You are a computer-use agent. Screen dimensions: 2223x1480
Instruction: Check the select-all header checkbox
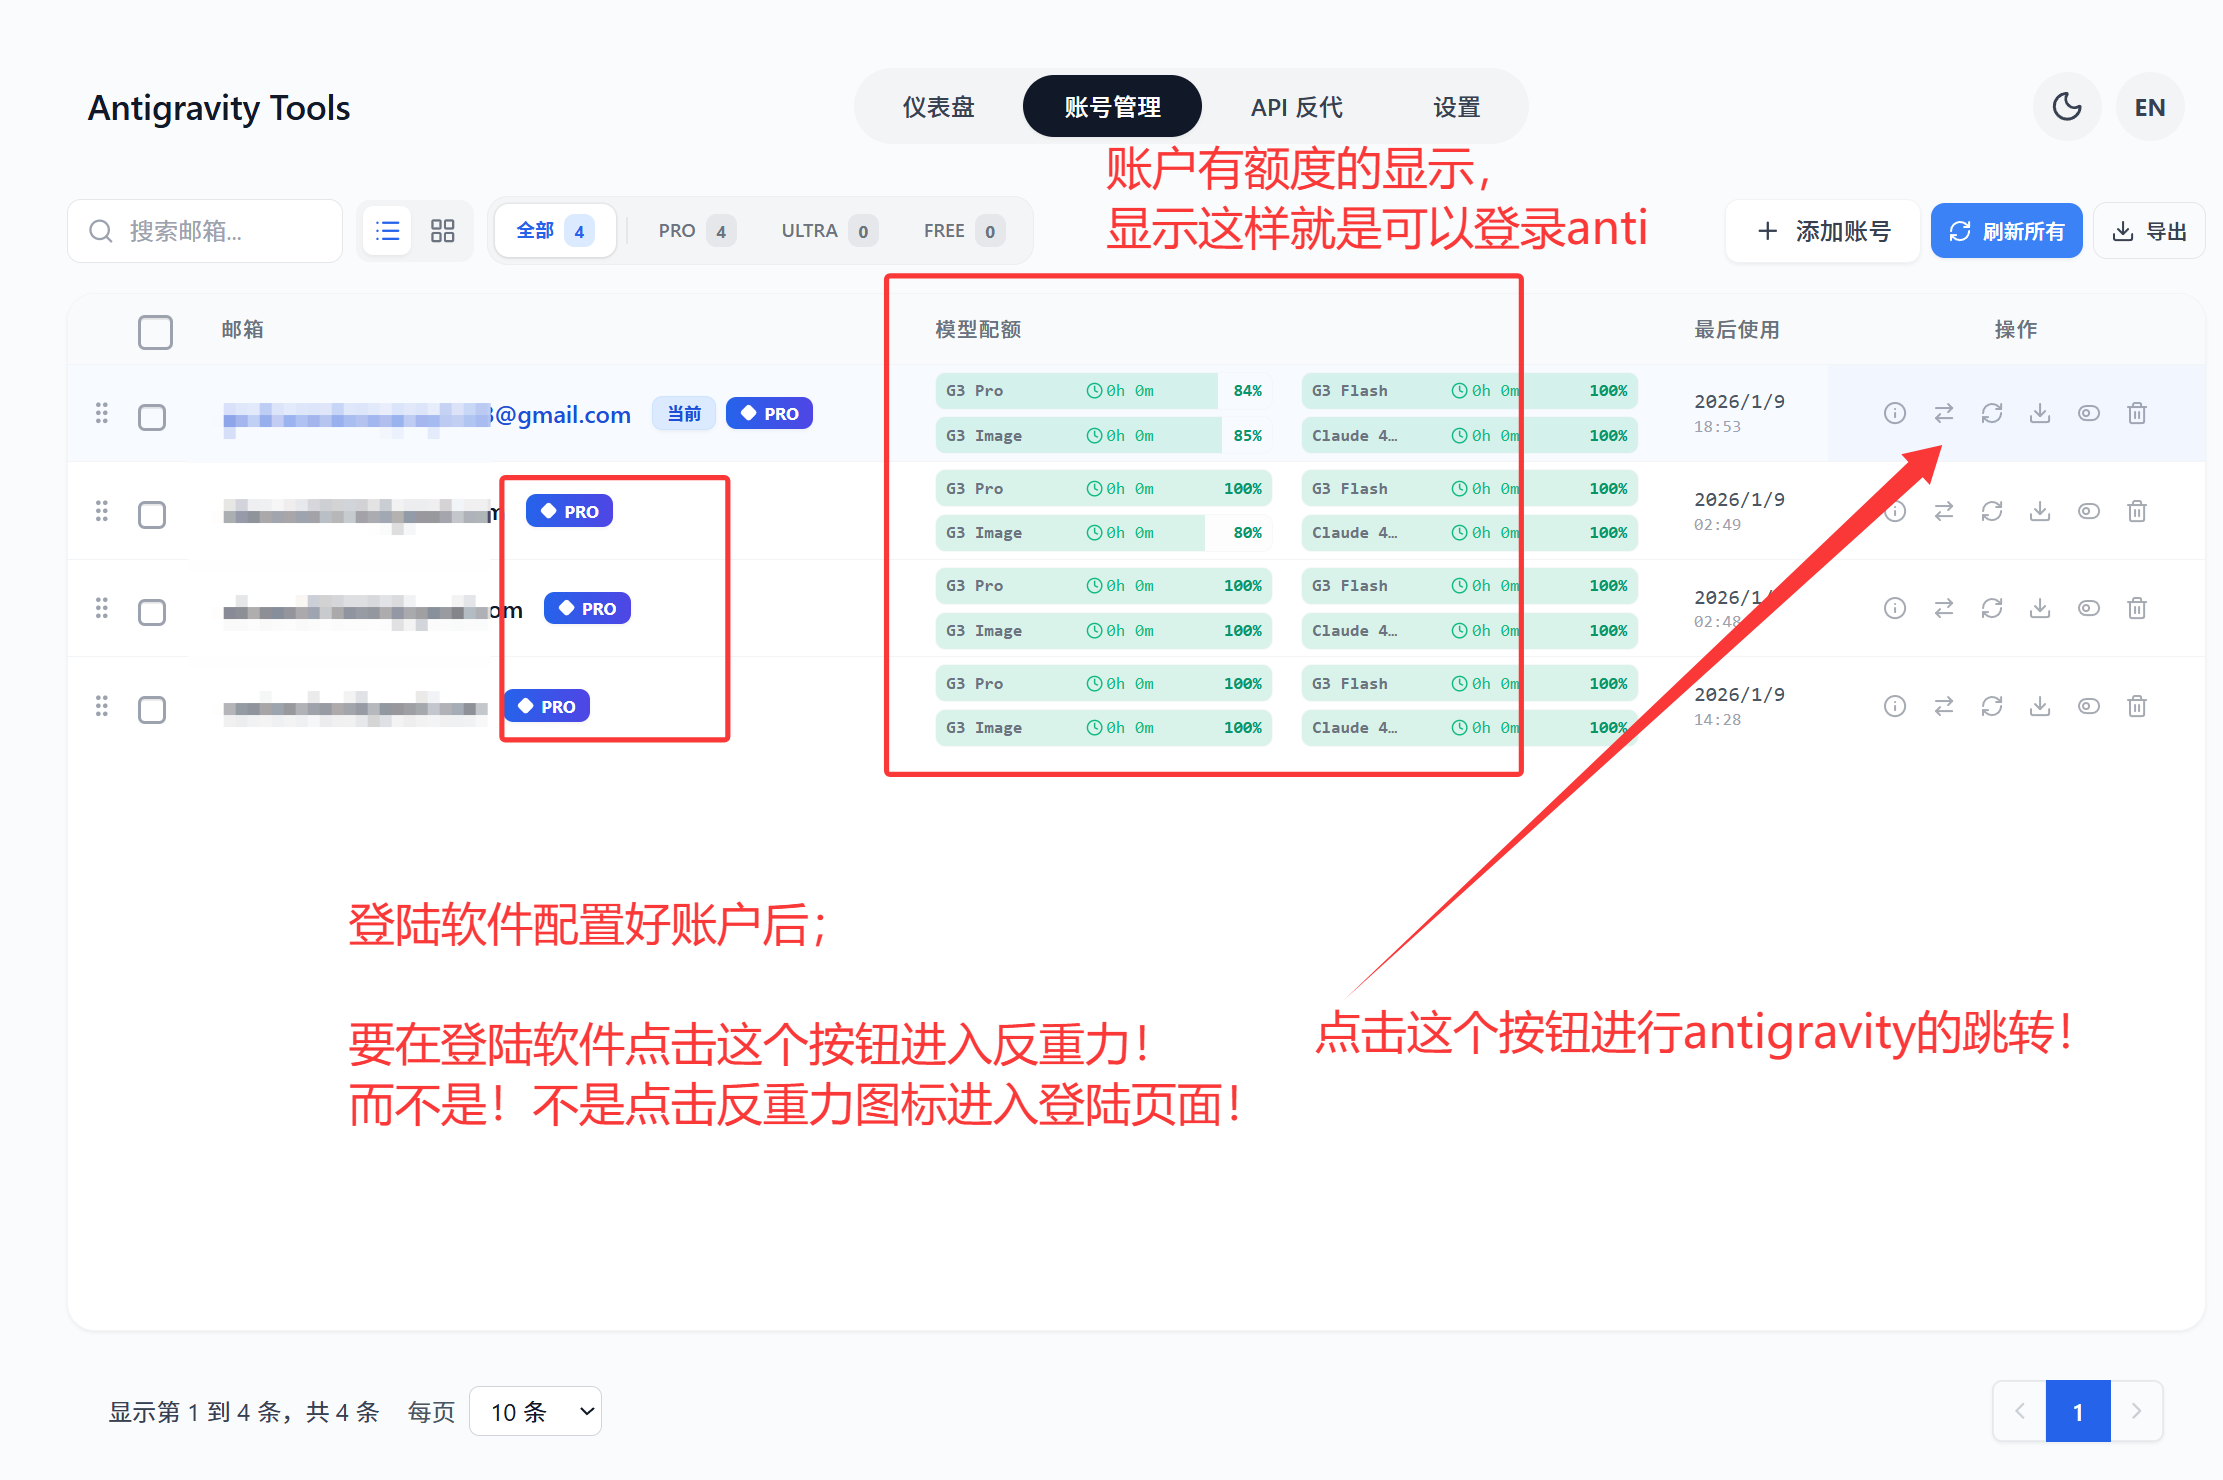coord(155,331)
